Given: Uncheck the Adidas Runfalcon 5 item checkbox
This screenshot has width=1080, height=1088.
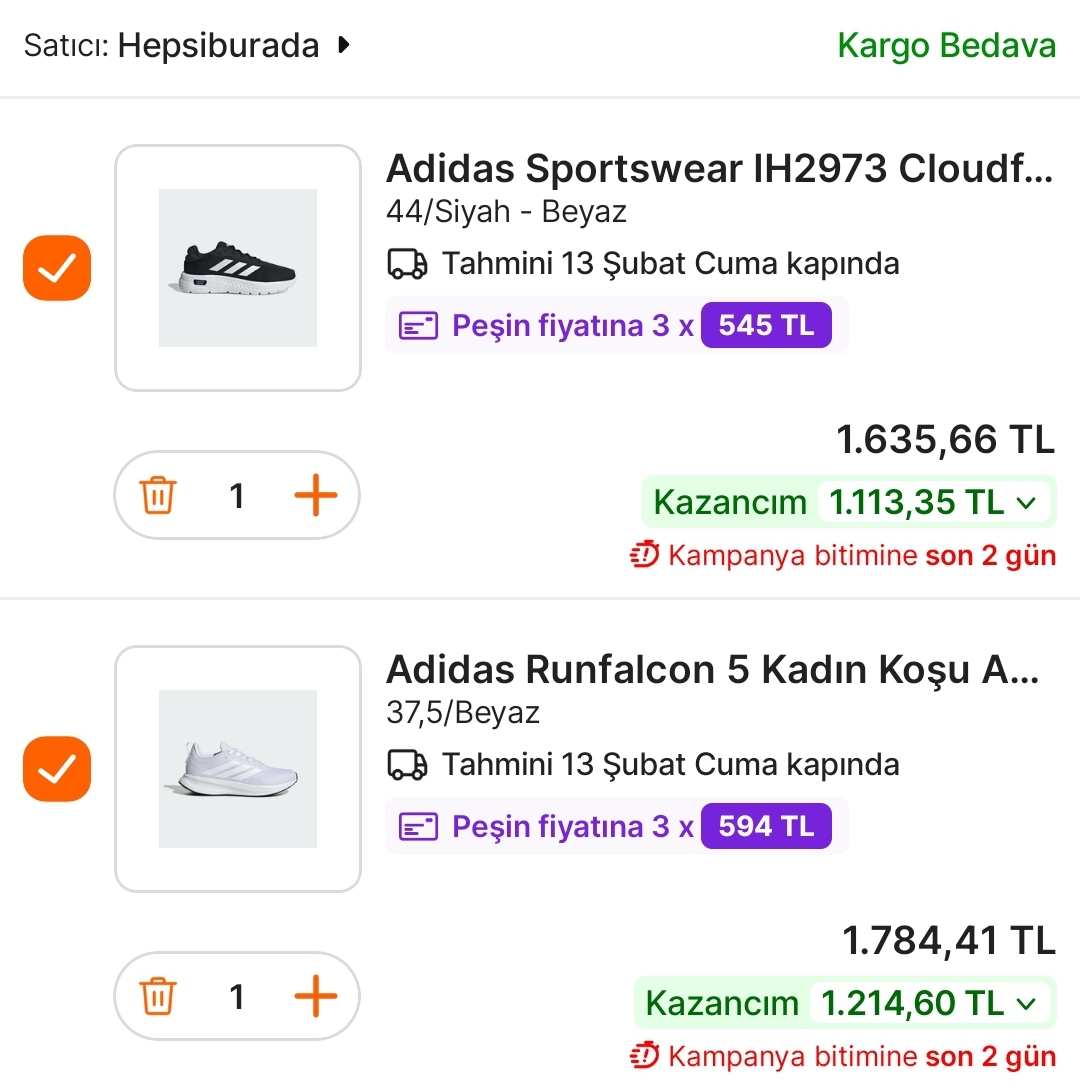Looking at the screenshot, I should [57, 769].
